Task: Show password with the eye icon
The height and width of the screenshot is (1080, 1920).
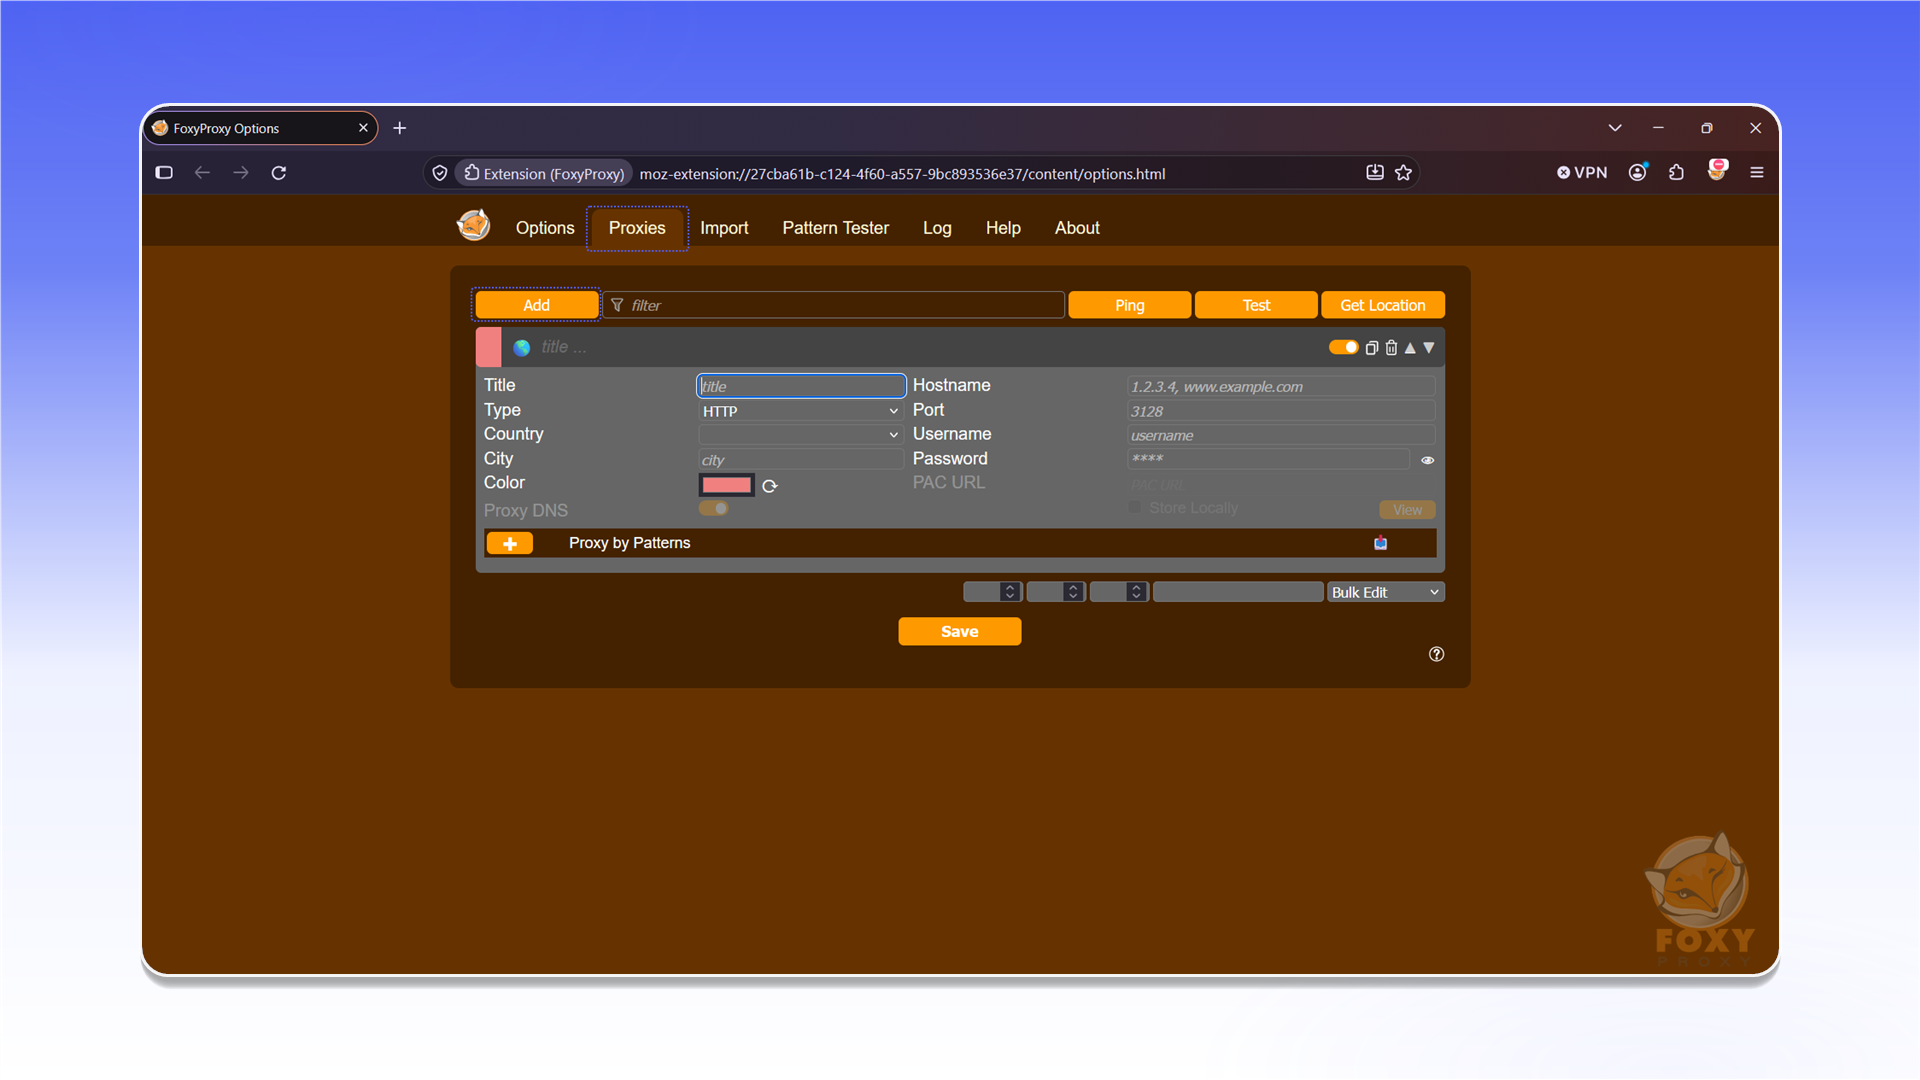Action: point(1428,460)
